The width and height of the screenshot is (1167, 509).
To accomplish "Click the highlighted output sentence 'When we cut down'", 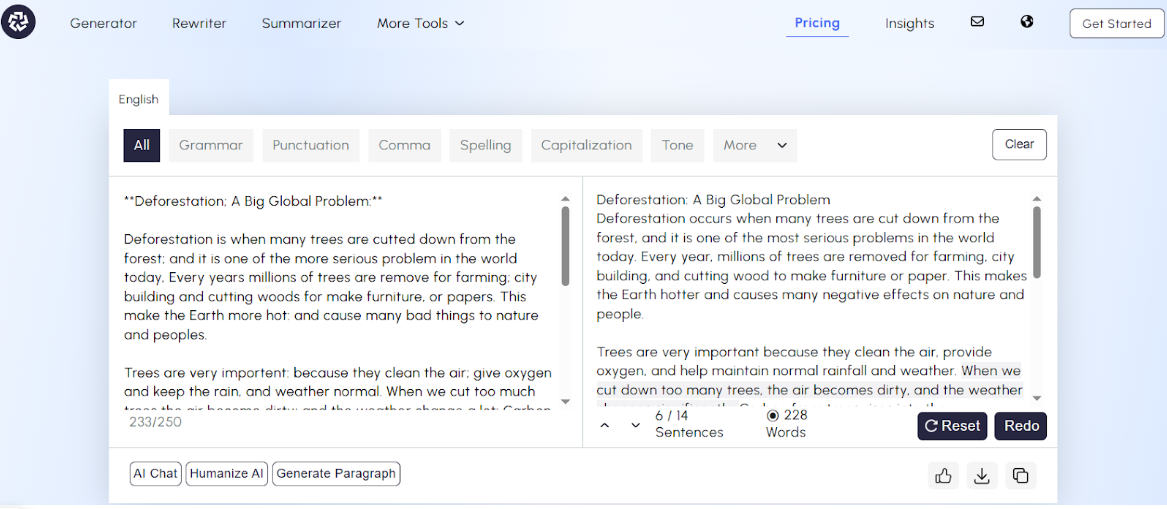I will pyautogui.click(x=810, y=388).
